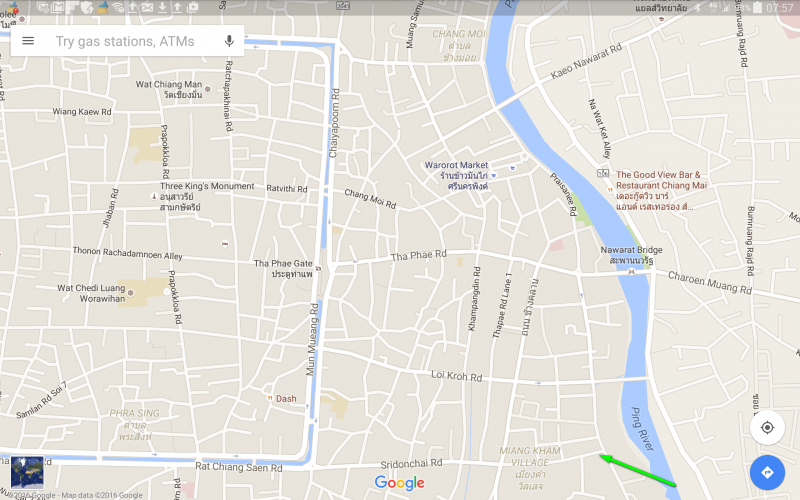
Task: Click the Google logo at bottom
Action: (399, 483)
